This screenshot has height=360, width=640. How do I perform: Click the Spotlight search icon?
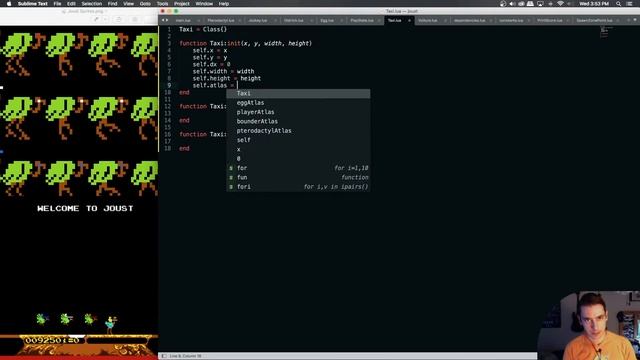(x=618, y=4)
